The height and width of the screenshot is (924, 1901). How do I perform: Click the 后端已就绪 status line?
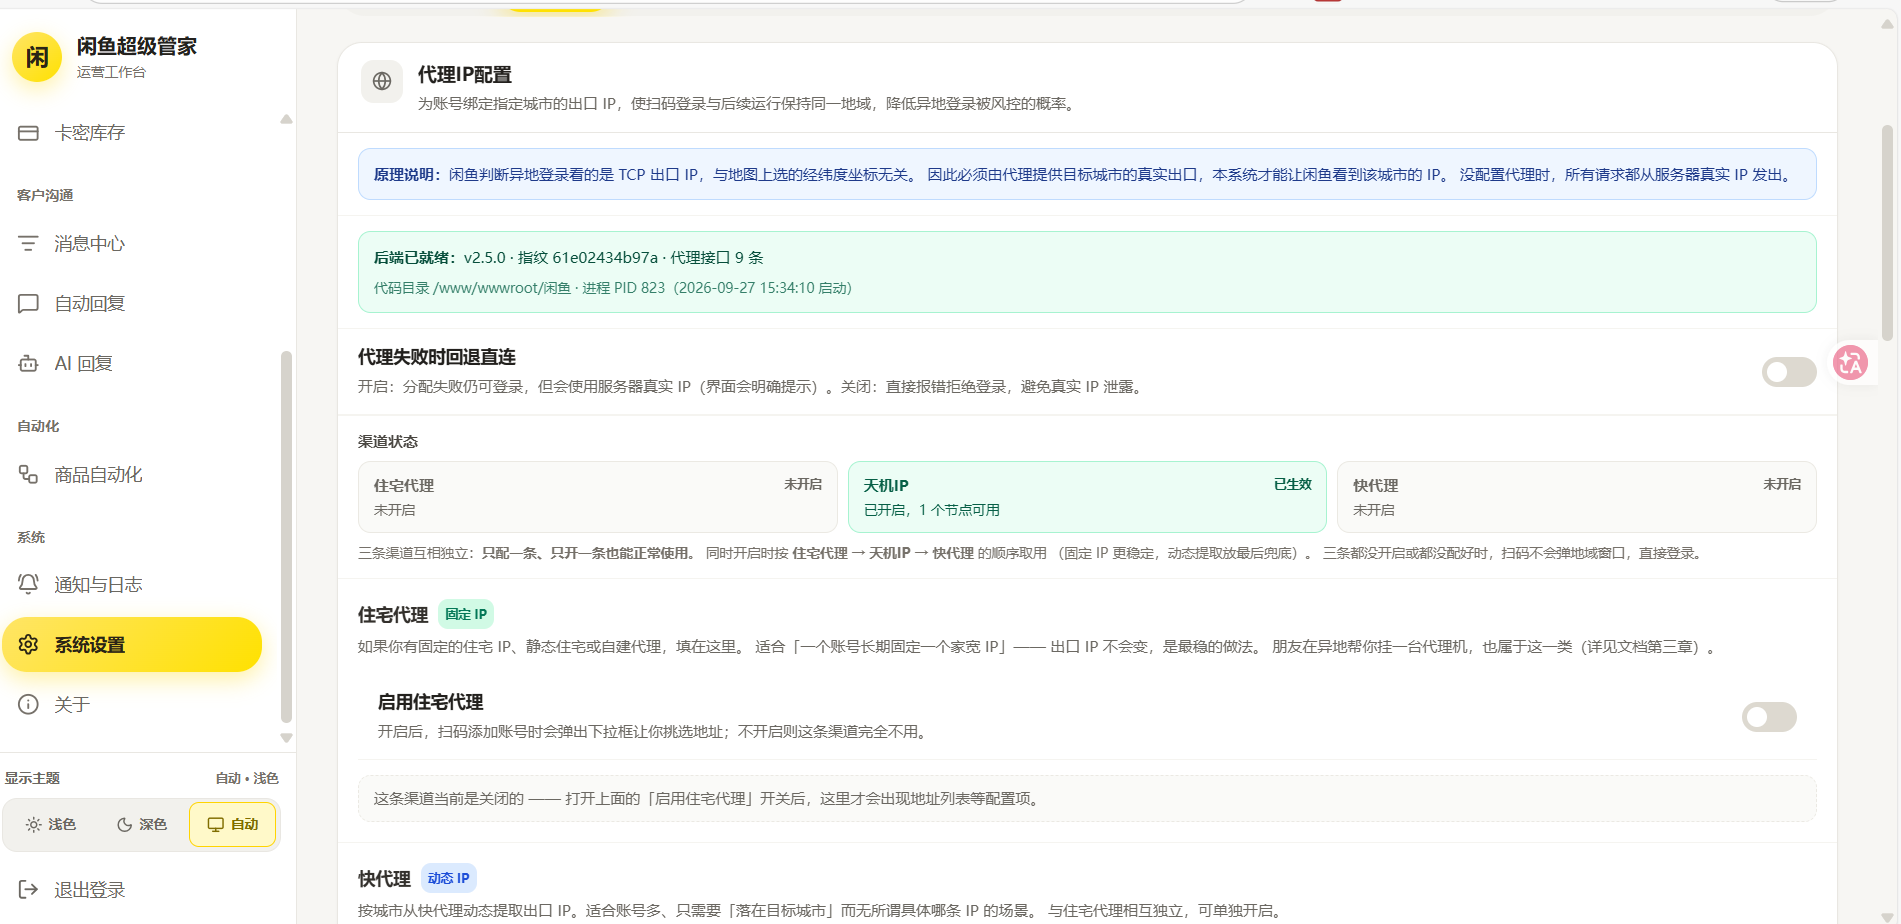point(569,258)
